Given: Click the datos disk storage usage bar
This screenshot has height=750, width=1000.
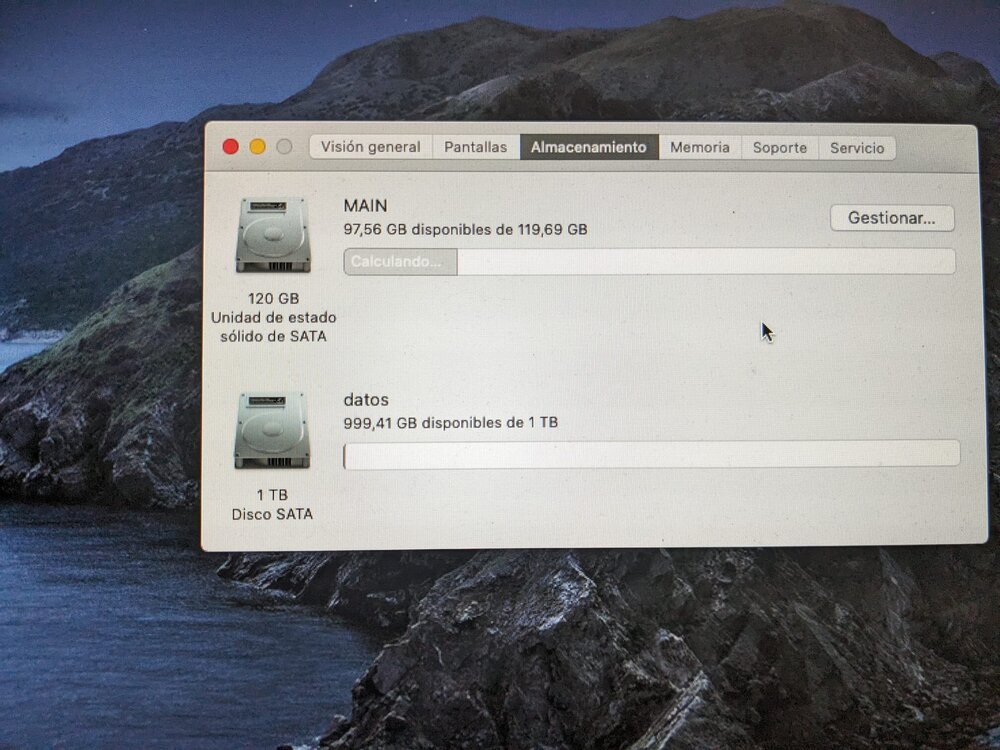Looking at the screenshot, I should pyautogui.click(x=651, y=454).
